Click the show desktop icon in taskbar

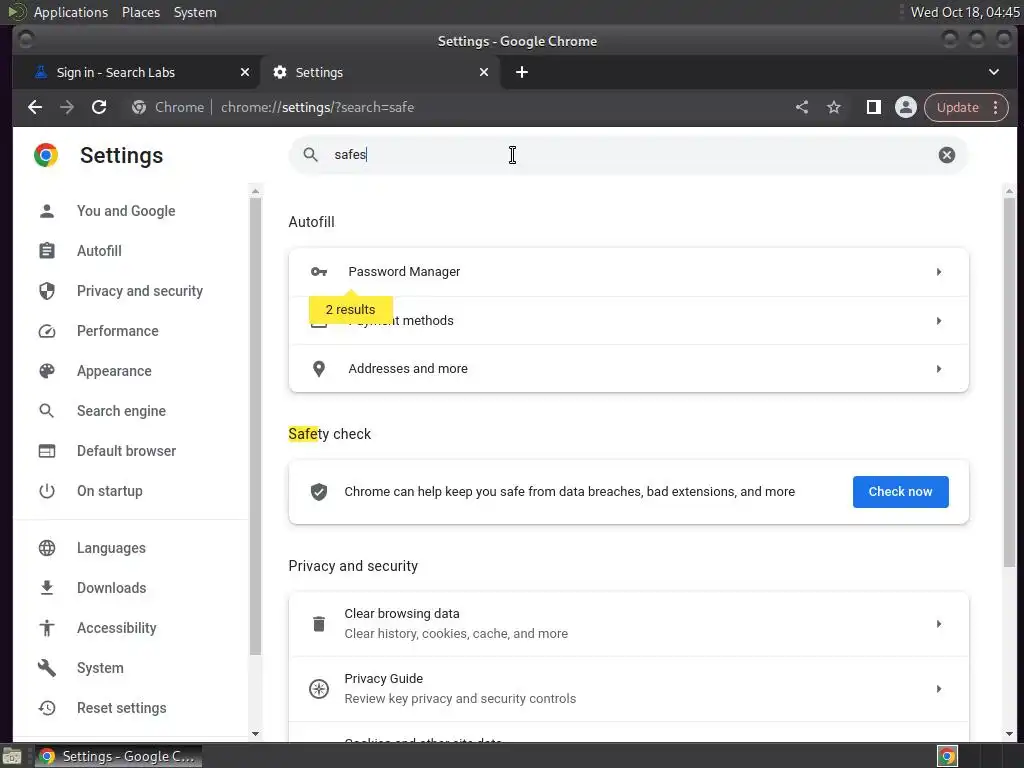(x=11, y=757)
